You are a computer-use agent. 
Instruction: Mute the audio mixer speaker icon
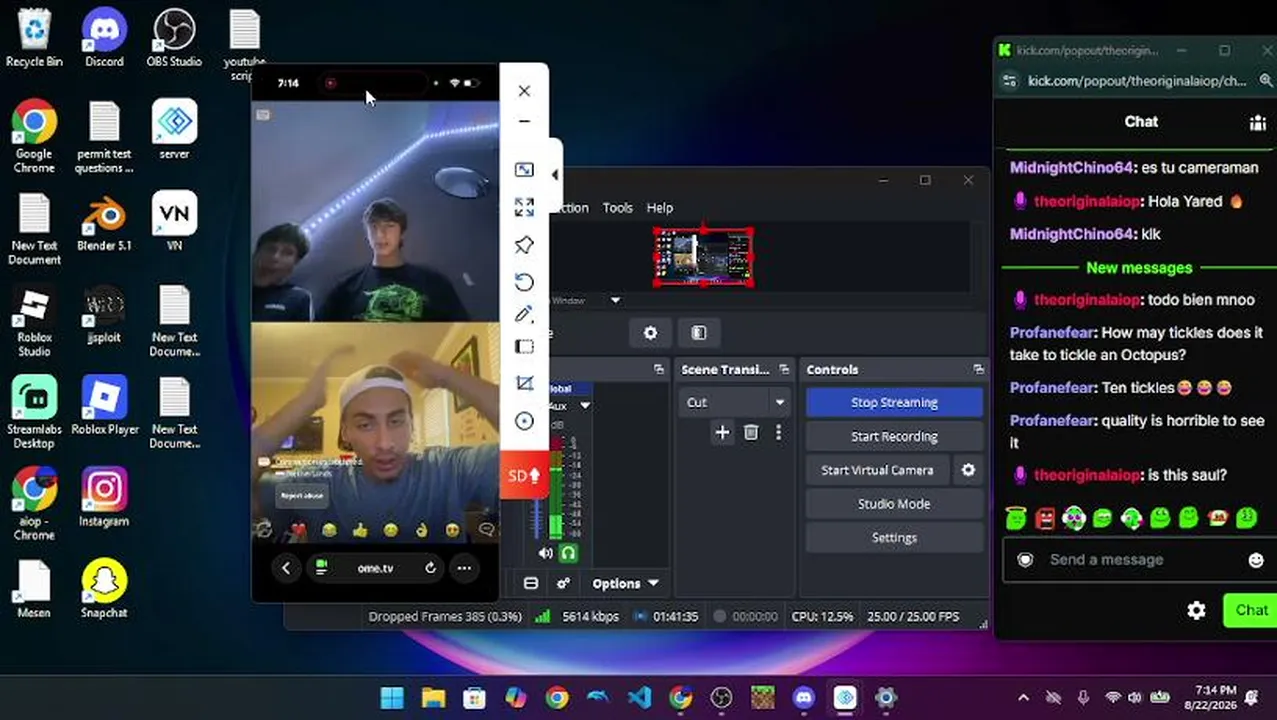click(x=545, y=552)
